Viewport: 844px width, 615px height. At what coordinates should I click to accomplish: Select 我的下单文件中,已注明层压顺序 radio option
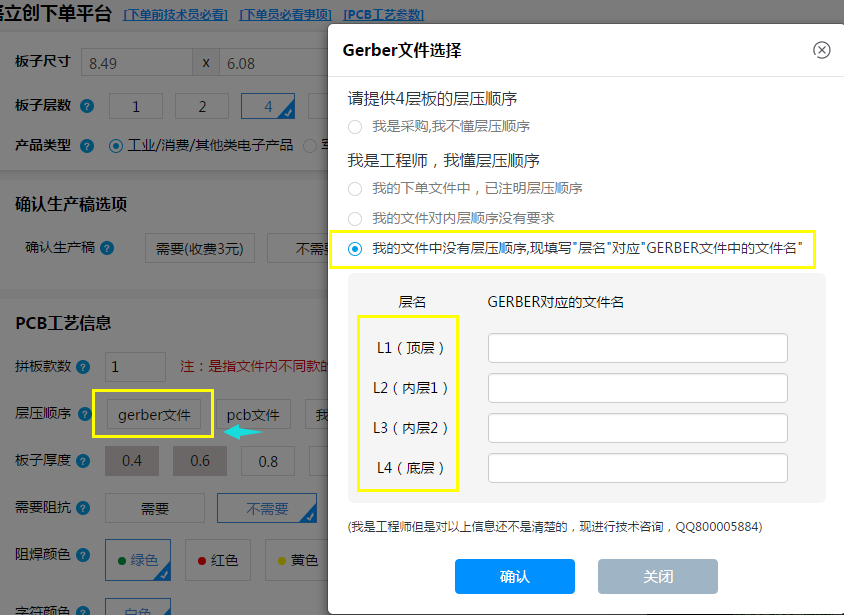pos(355,188)
